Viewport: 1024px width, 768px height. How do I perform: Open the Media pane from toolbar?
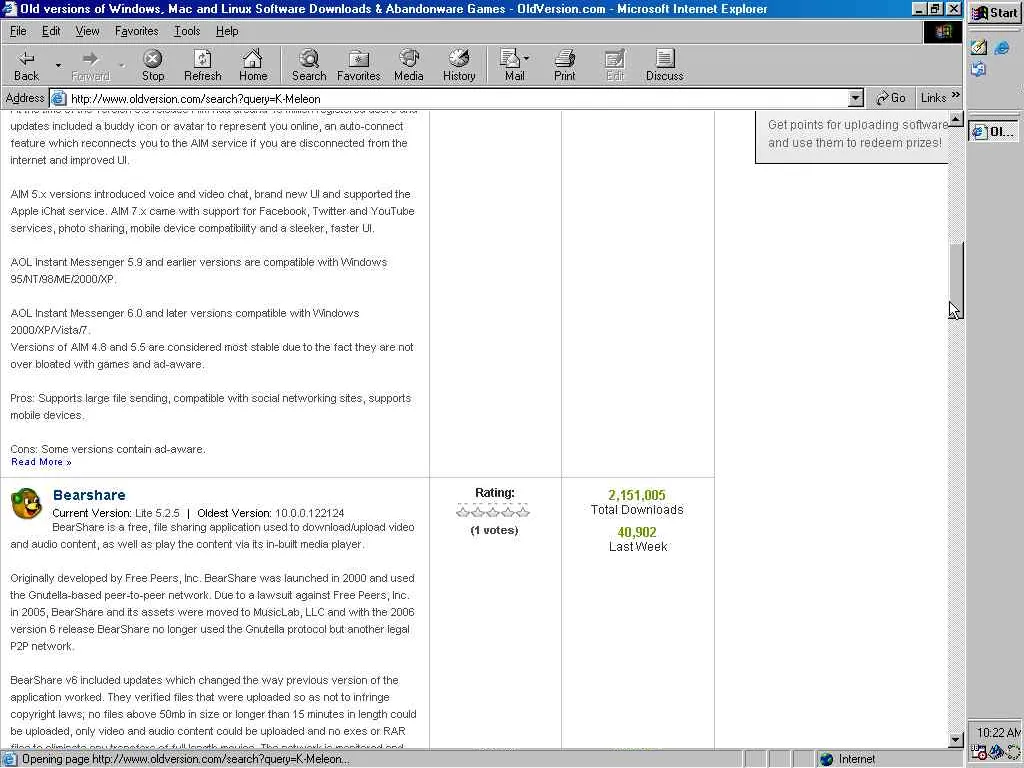pyautogui.click(x=409, y=65)
